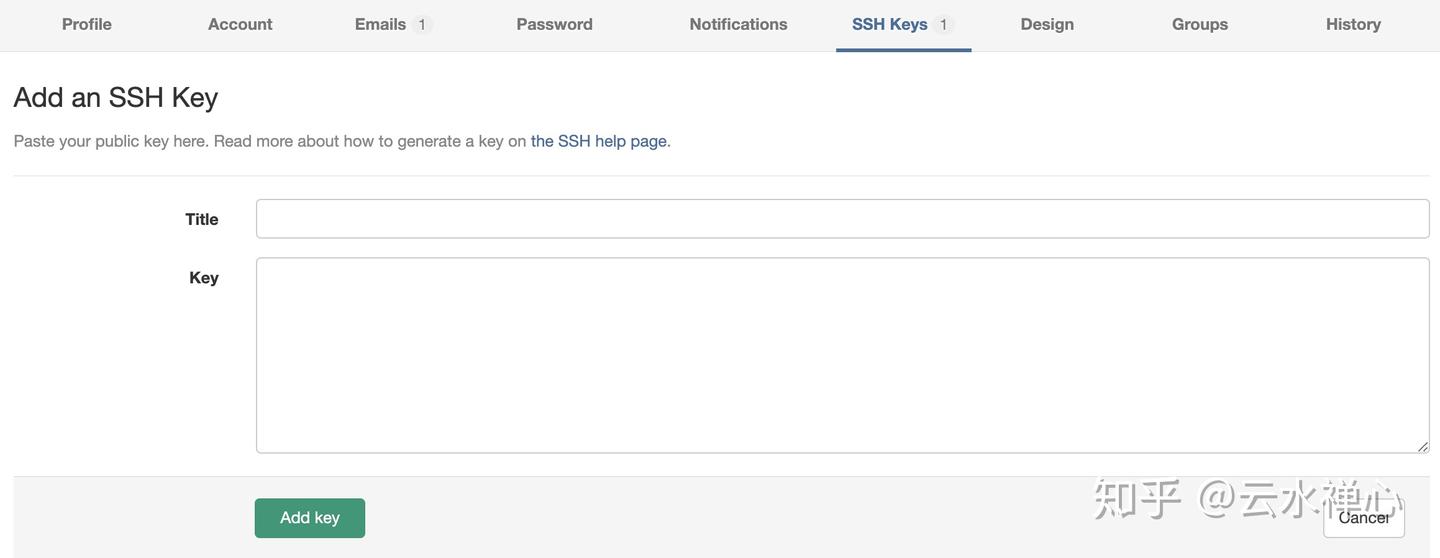Viewport: 1440px width, 558px height.
Task: Click the Title field label
Action: click(202, 219)
